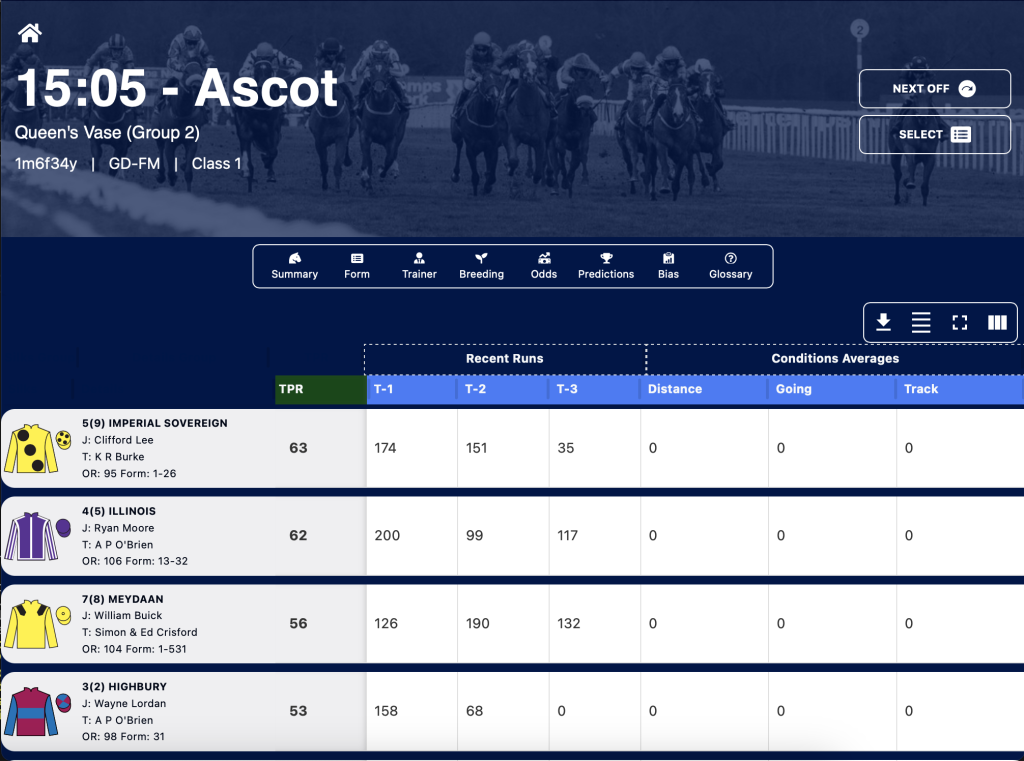Select the Bias tab
This screenshot has width=1024, height=761.
[668, 266]
